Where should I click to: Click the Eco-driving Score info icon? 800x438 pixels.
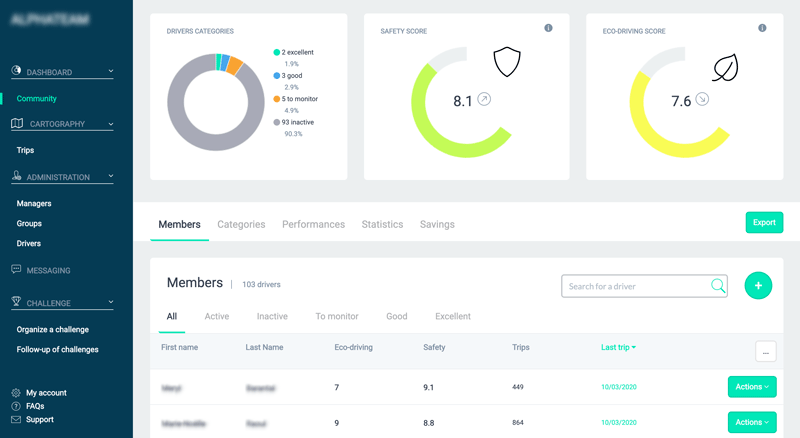[763, 28]
